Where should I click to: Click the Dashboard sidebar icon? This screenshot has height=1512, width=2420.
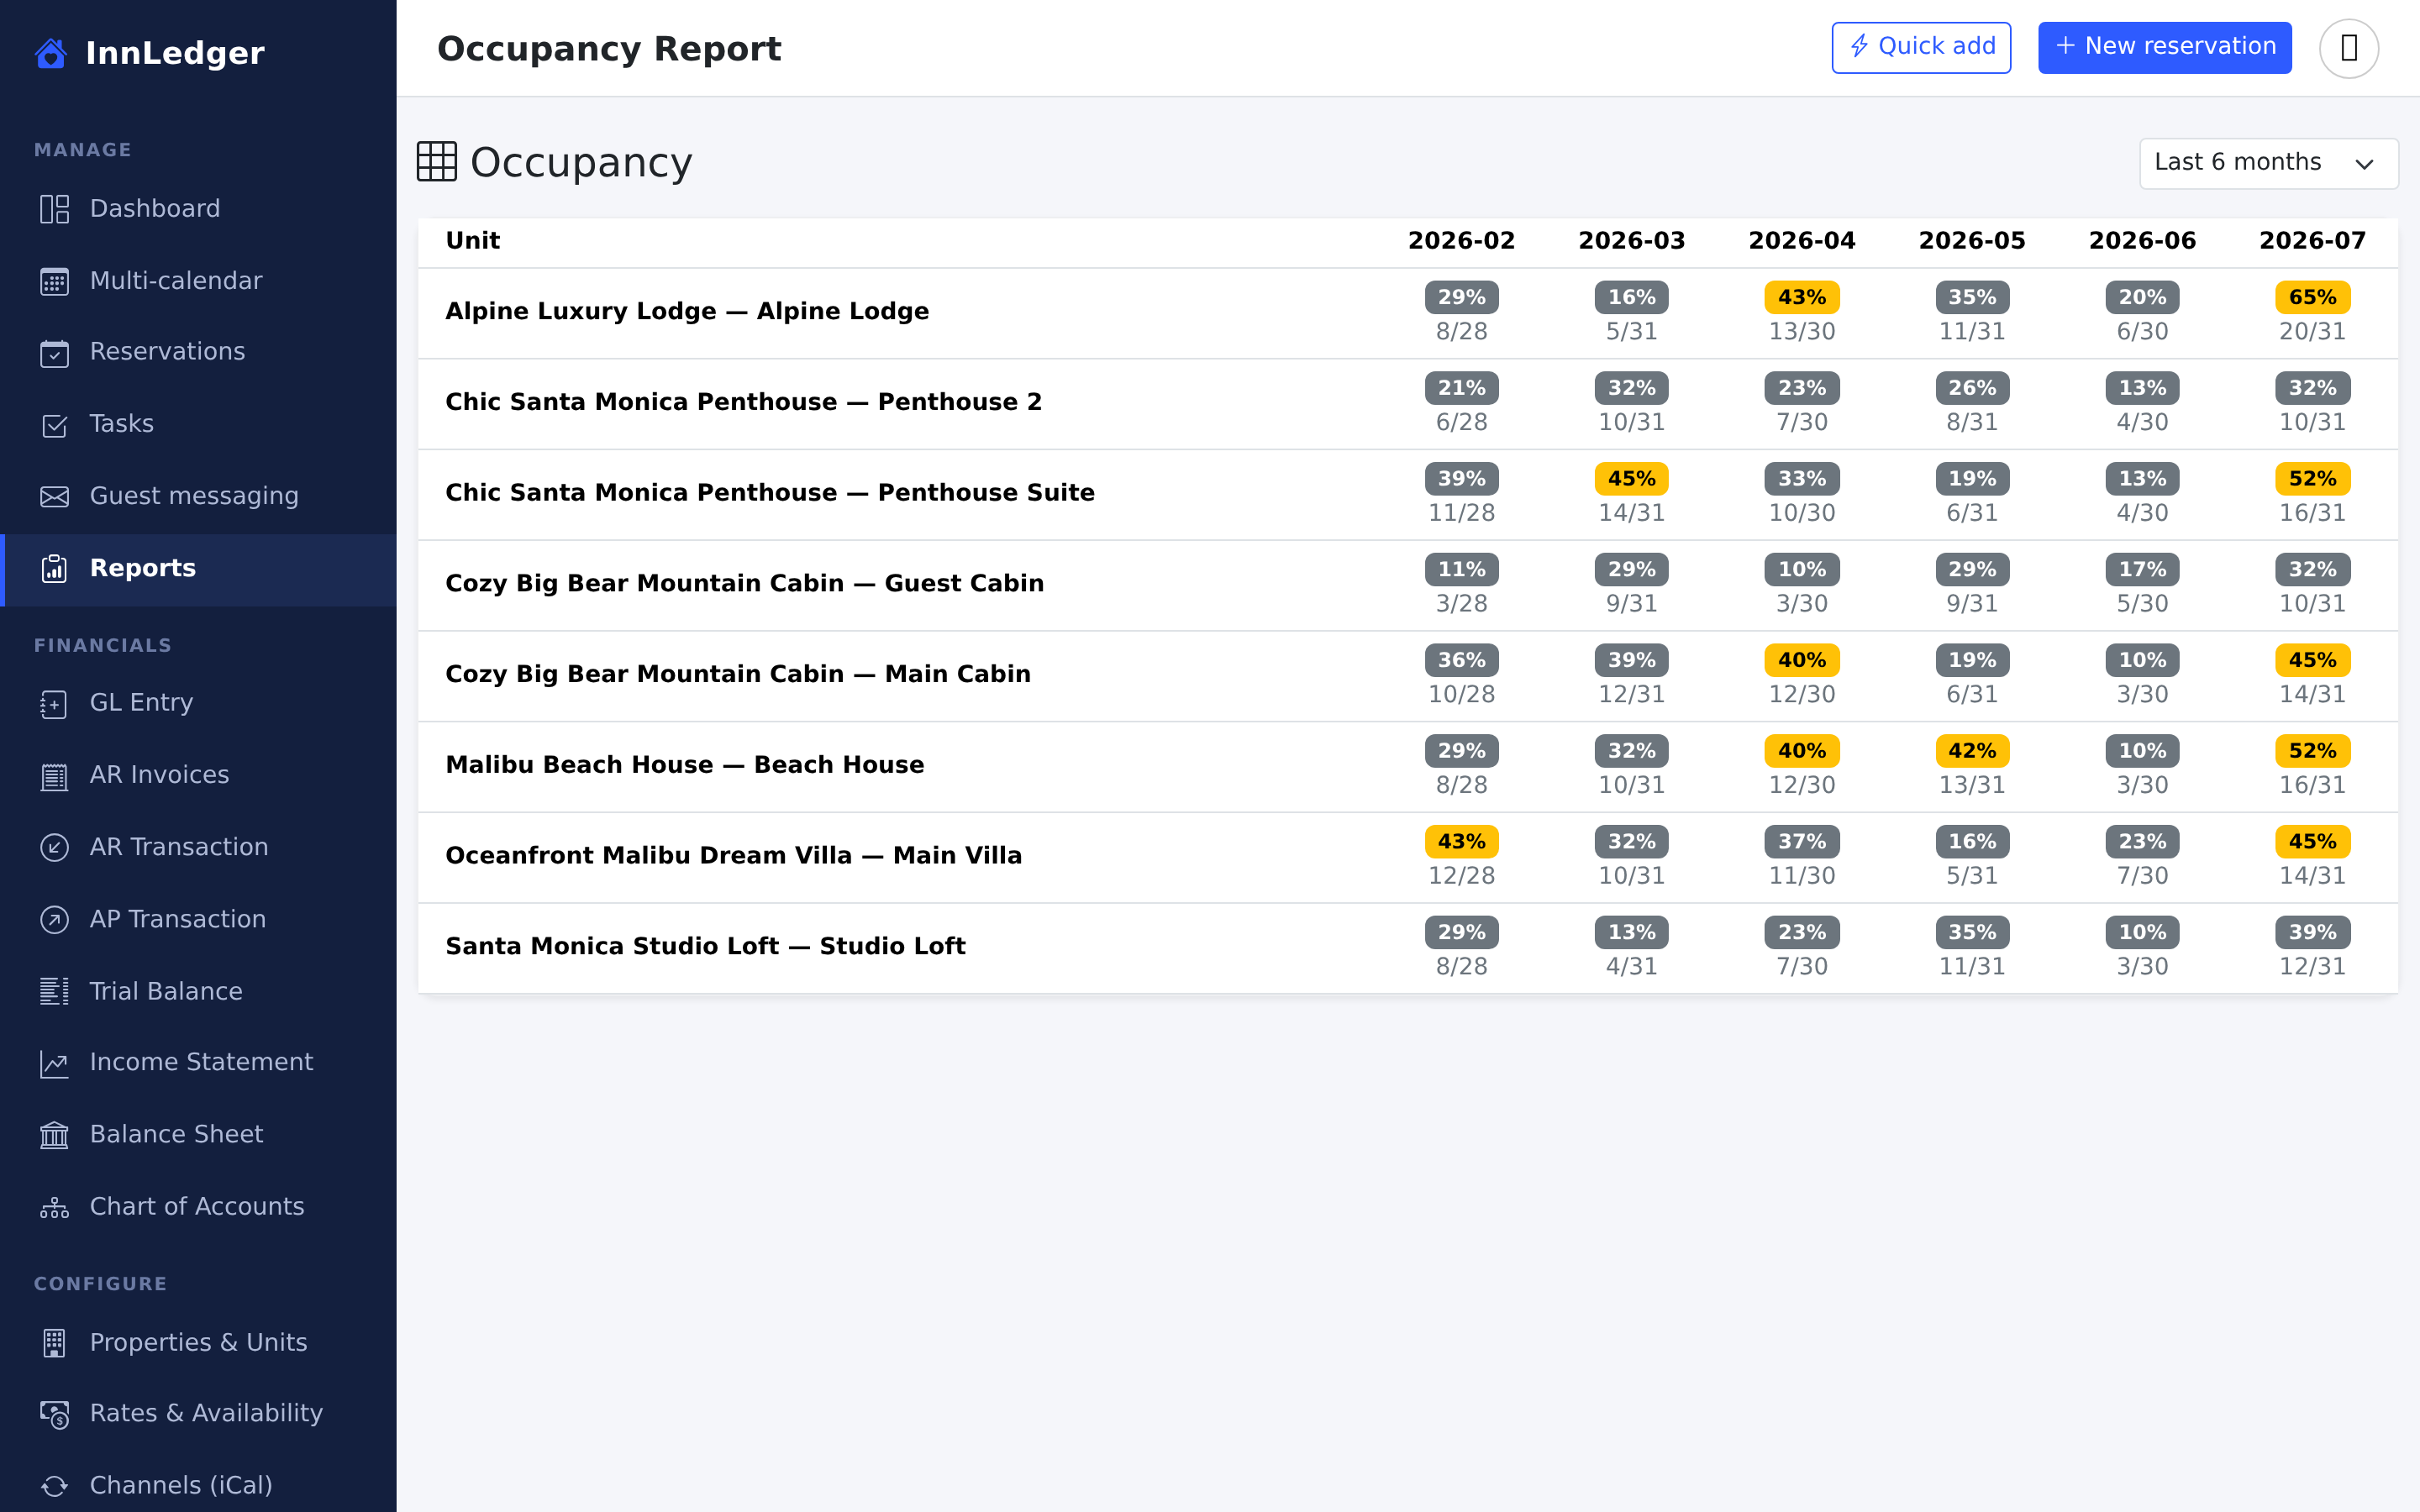point(54,209)
